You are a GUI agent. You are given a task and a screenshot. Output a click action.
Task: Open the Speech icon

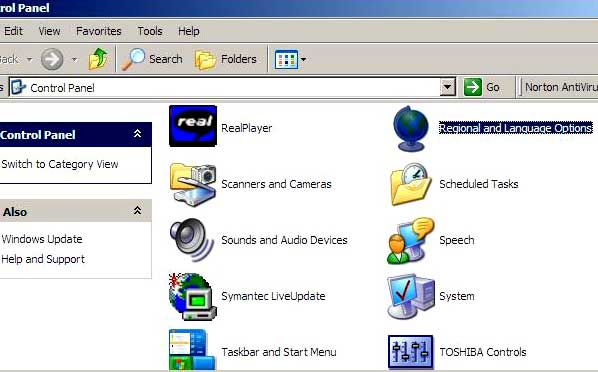[410, 240]
